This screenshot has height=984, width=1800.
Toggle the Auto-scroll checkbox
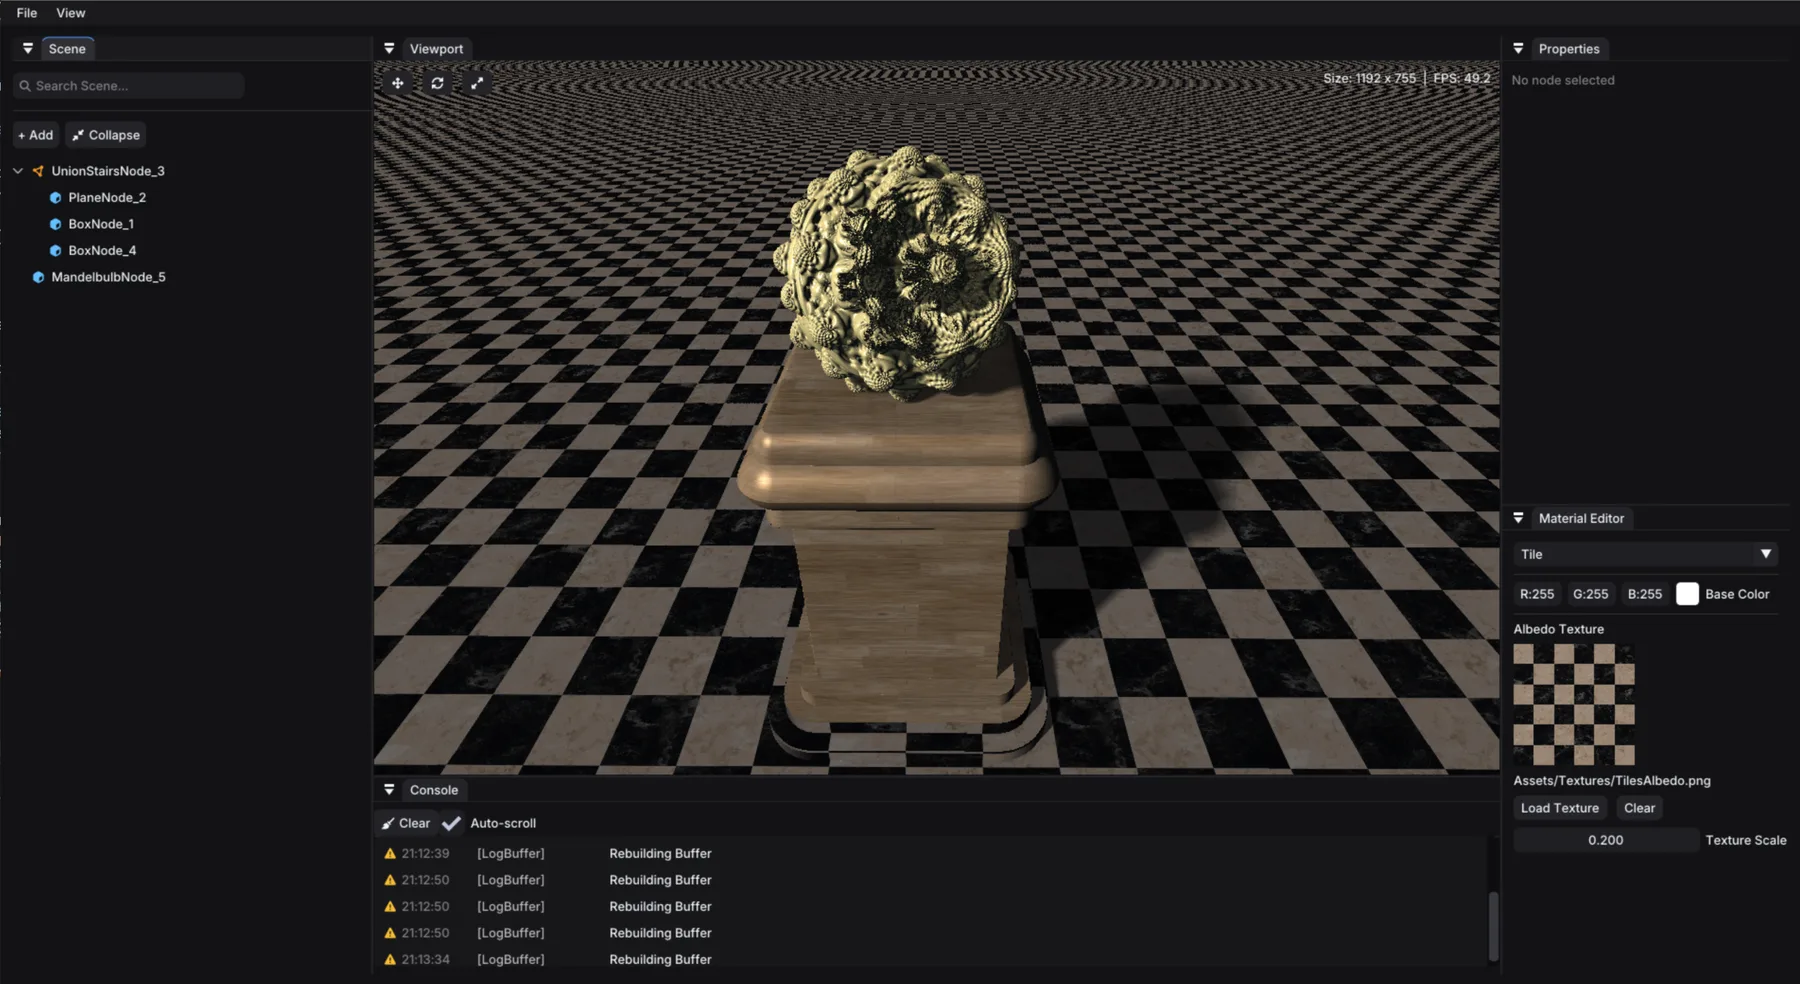pos(452,823)
